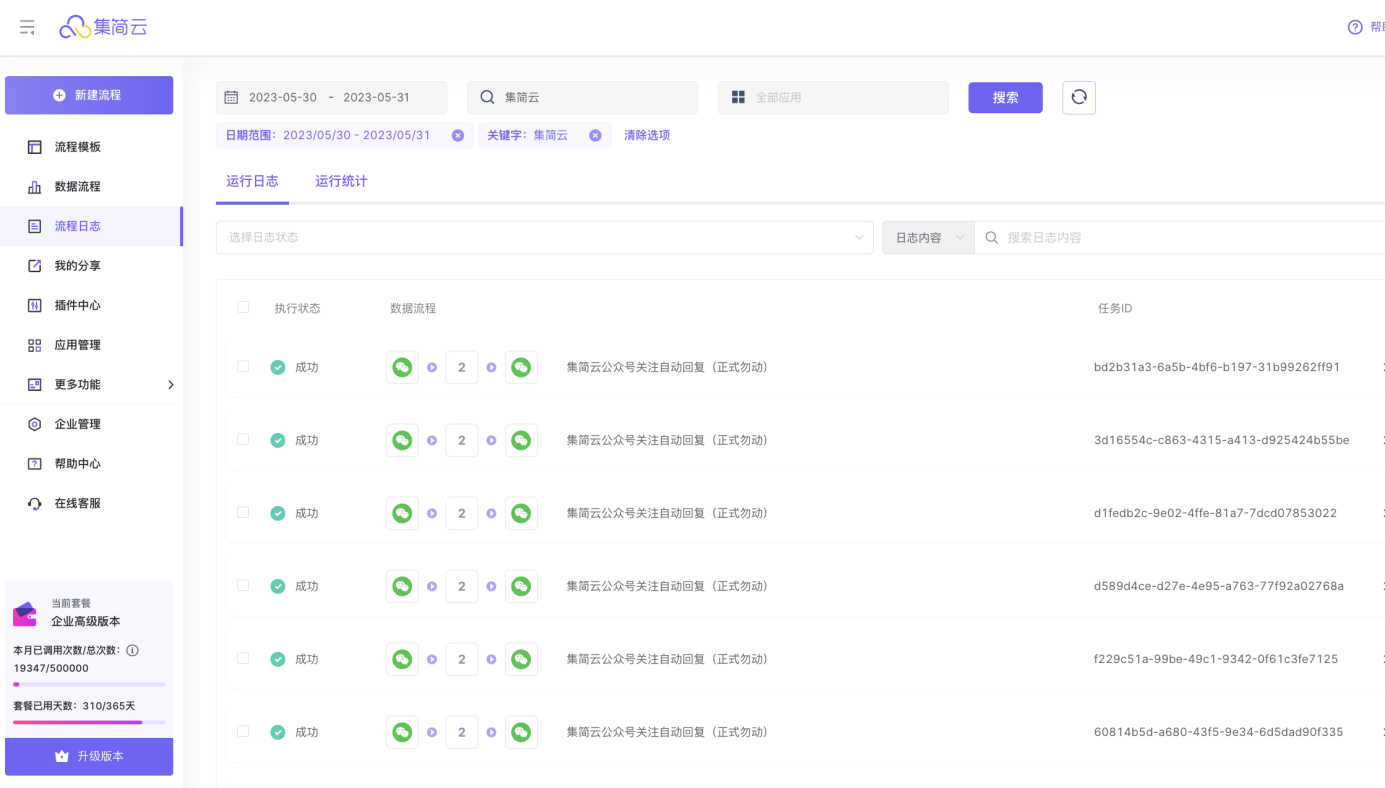
Task: Click the 企业管理 hexagon icon
Action: (x=34, y=424)
